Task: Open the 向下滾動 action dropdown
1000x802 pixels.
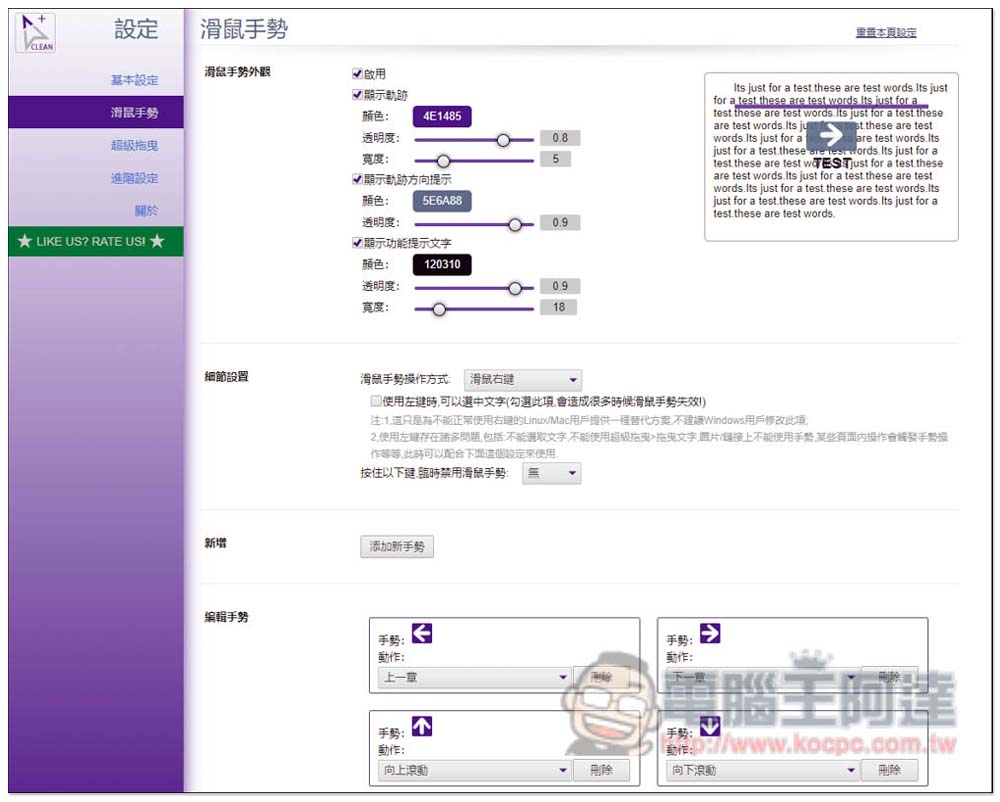Action: 763,771
